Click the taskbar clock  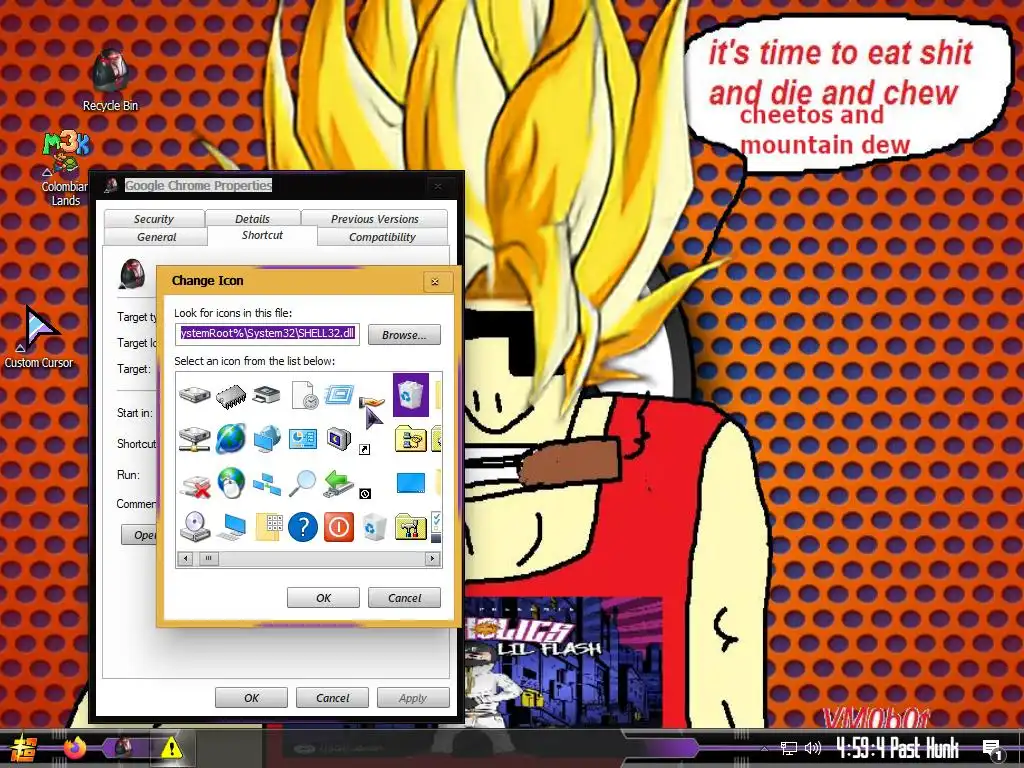[x=897, y=748]
